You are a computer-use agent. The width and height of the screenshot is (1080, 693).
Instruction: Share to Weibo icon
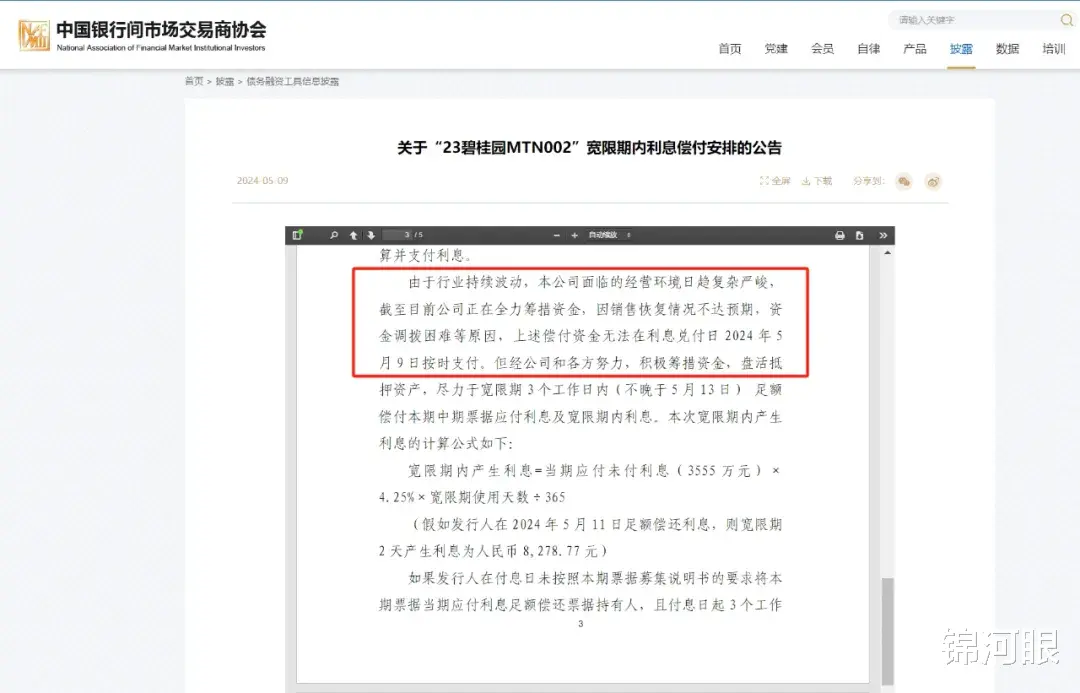point(933,182)
